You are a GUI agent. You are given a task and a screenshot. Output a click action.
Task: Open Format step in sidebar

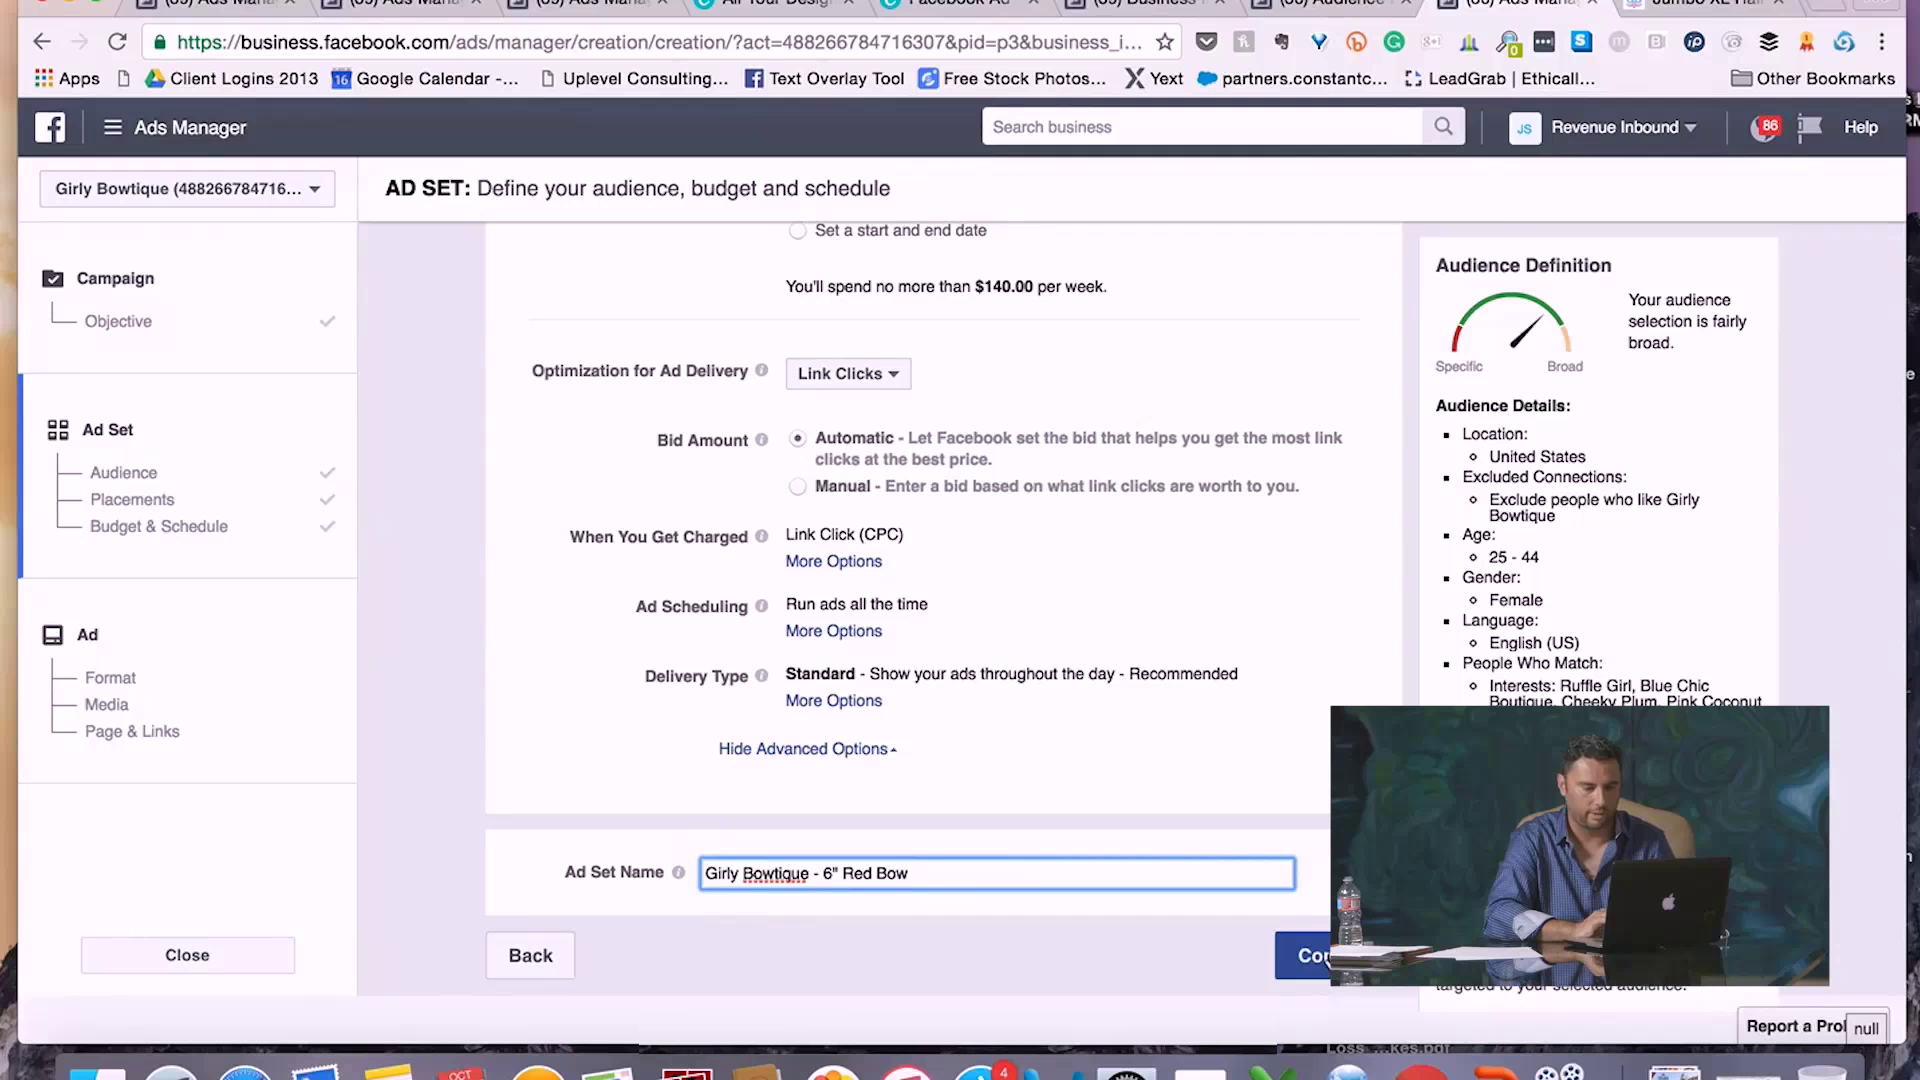110,677
